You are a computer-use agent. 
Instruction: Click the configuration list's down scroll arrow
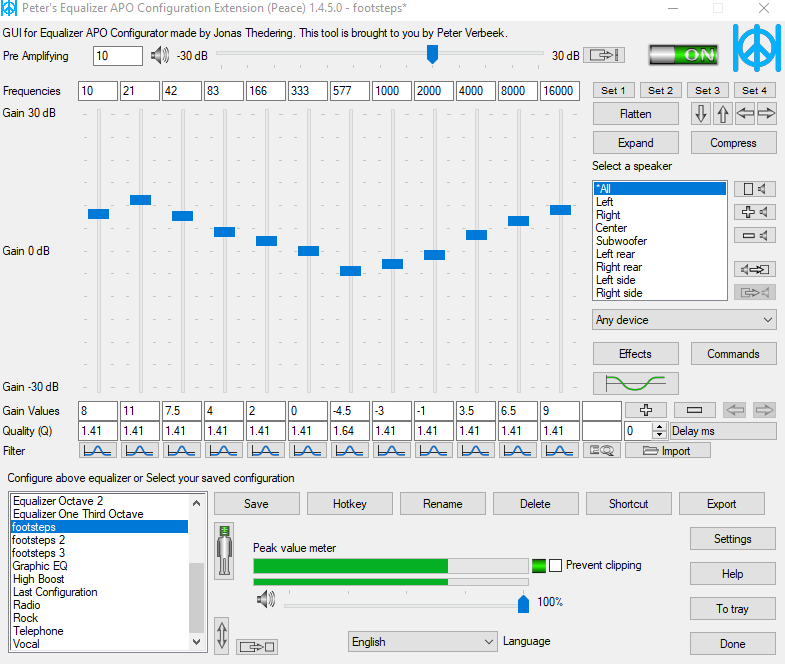pos(197,641)
